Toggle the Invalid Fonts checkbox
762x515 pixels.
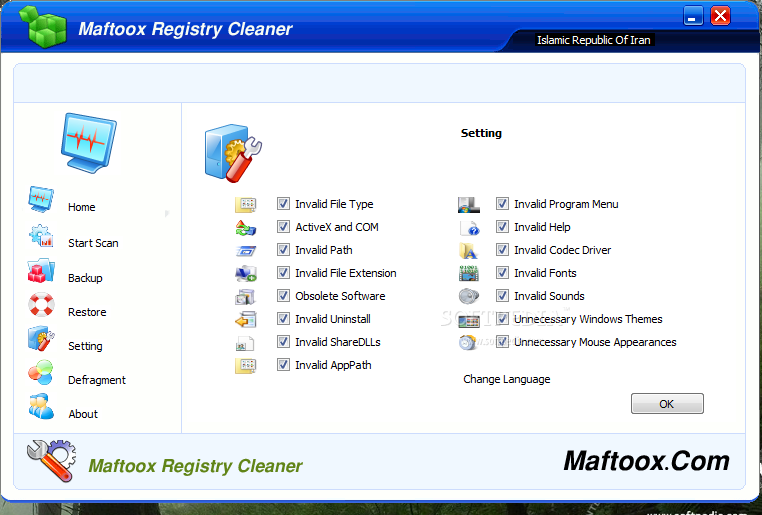click(x=502, y=273)
